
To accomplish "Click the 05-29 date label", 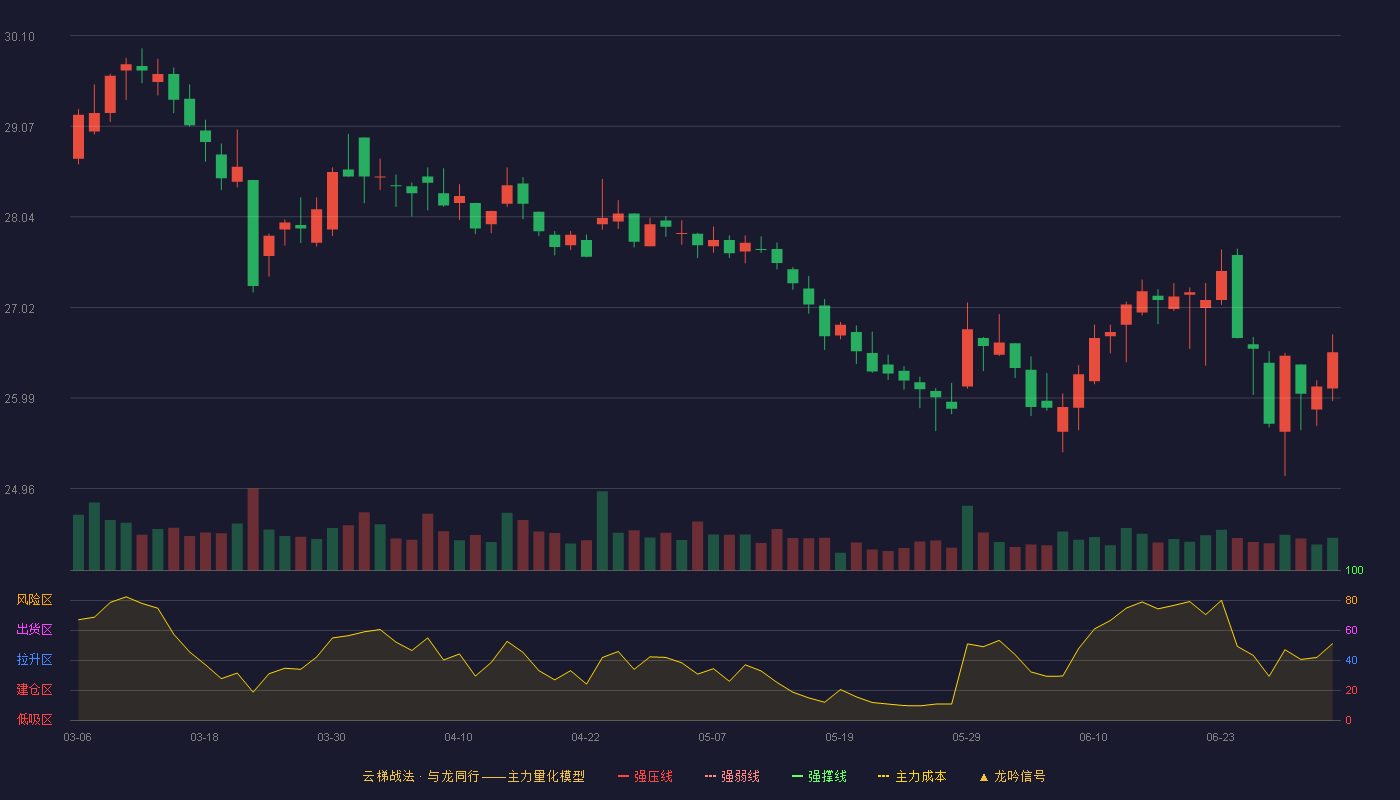I will [x=966, y=737].
